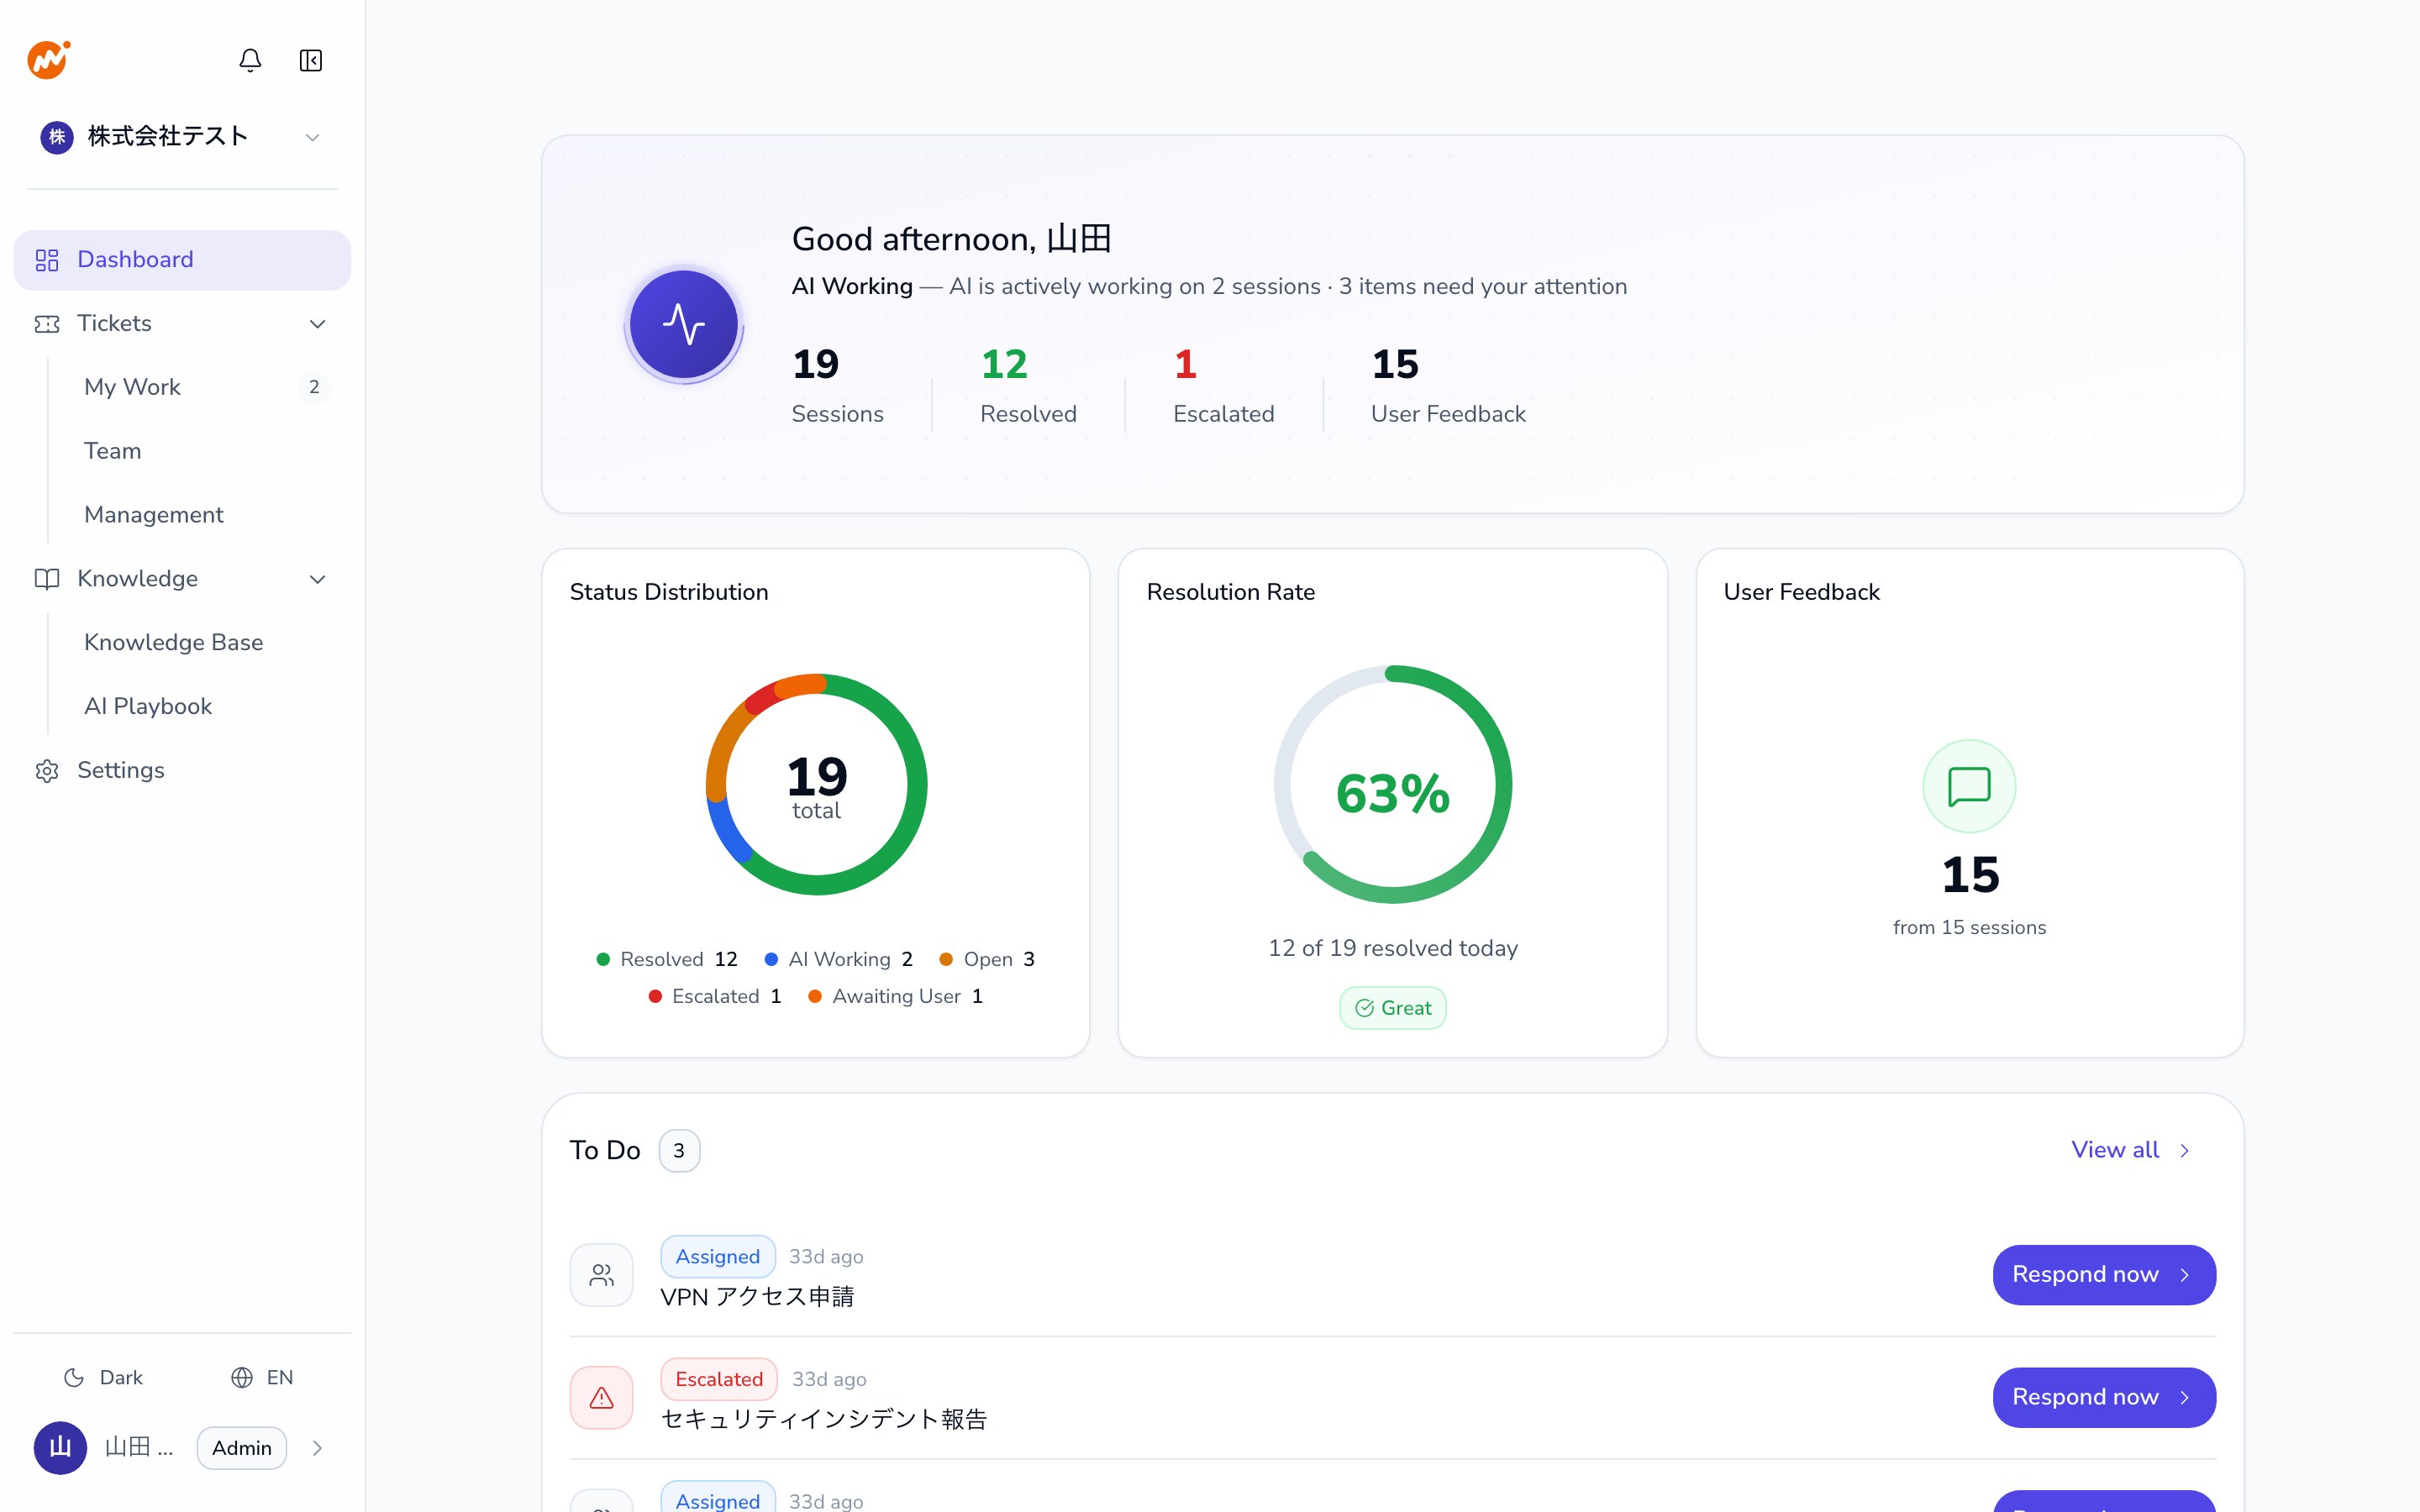Click the Status Distribution heading
The height and width of the screenshot is (1512, 2420).
(669, 592)
